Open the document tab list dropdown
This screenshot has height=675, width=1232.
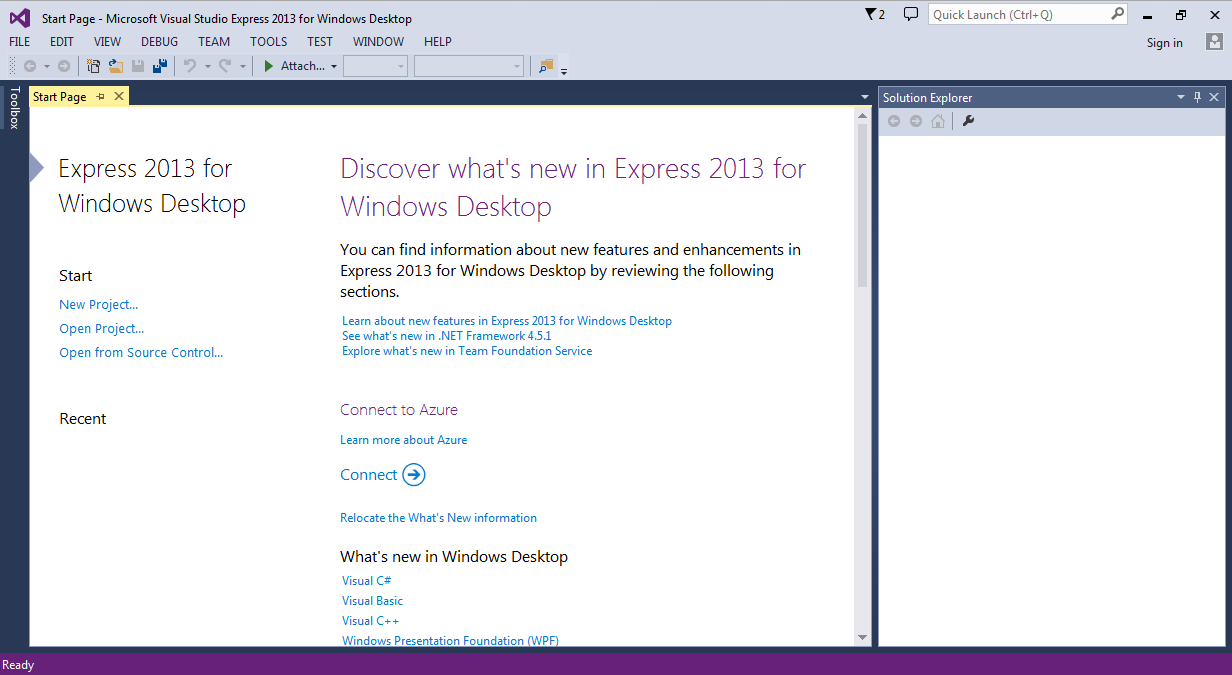click(865, 97)
